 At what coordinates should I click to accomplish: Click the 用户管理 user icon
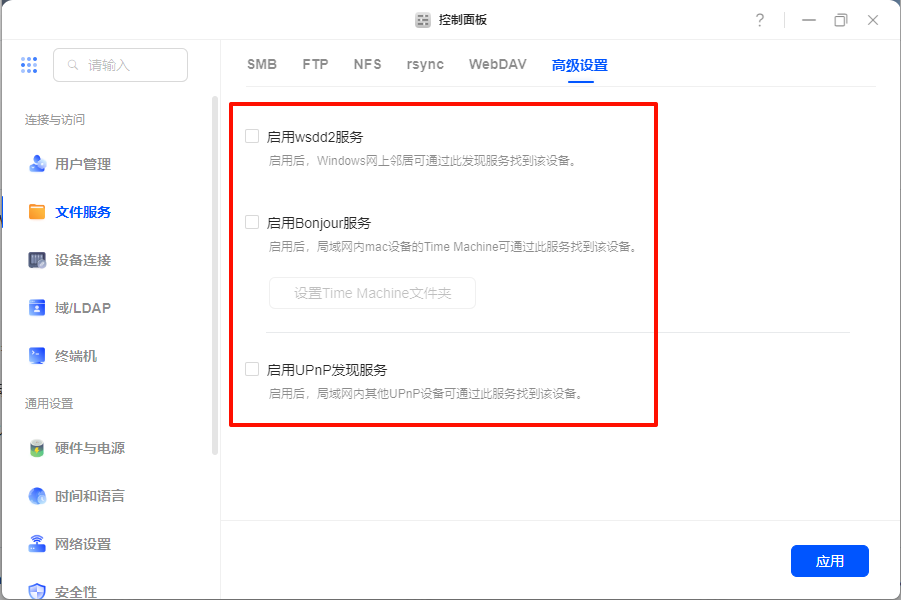[37, 164]
